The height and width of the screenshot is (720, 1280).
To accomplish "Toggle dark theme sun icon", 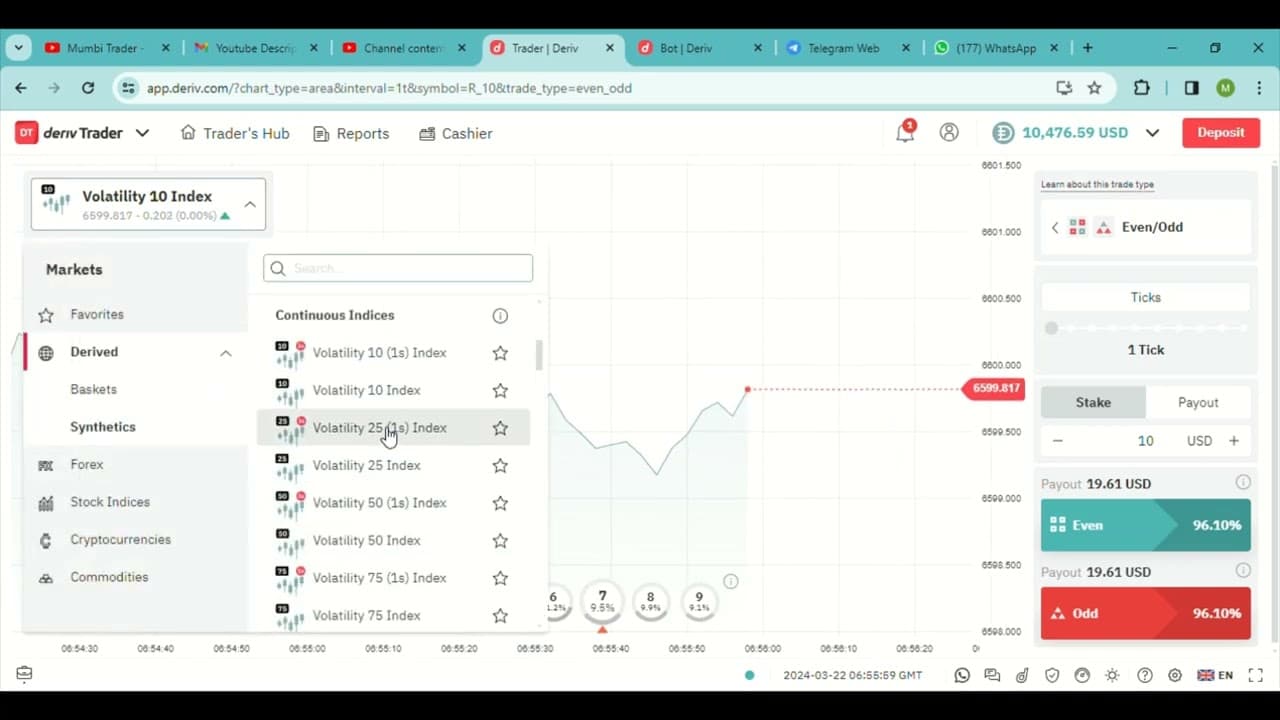I will (1112, 675).
